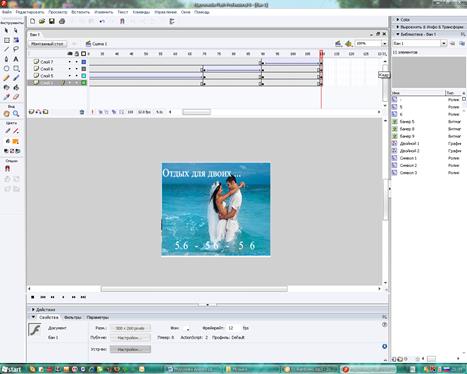This screenshot has width=467, height=374.
Task: Toggle outline square of layer Слой 5
Action: pyautogui.click(x=84, y=76)
